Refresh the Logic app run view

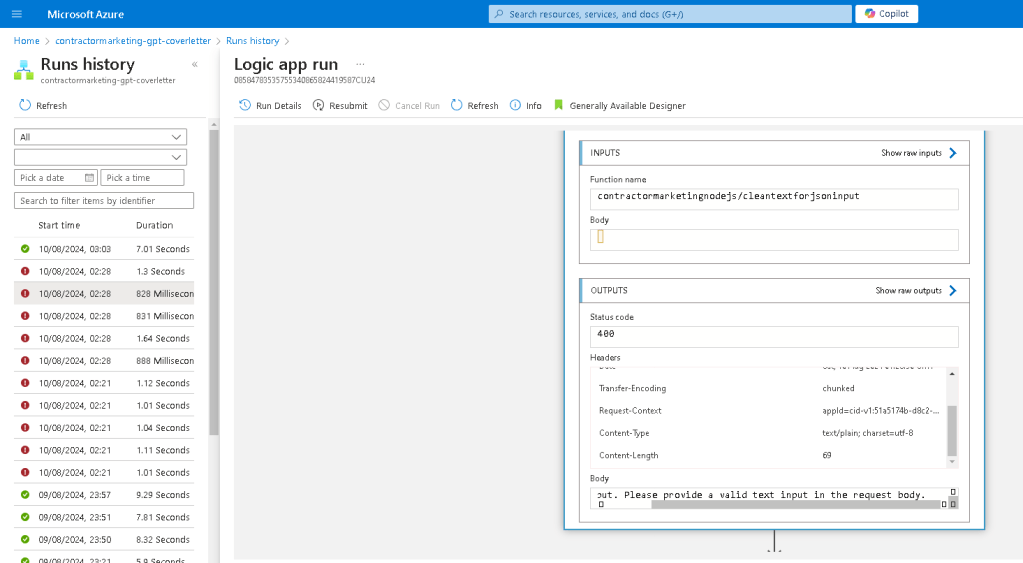(x=474, y=105)
